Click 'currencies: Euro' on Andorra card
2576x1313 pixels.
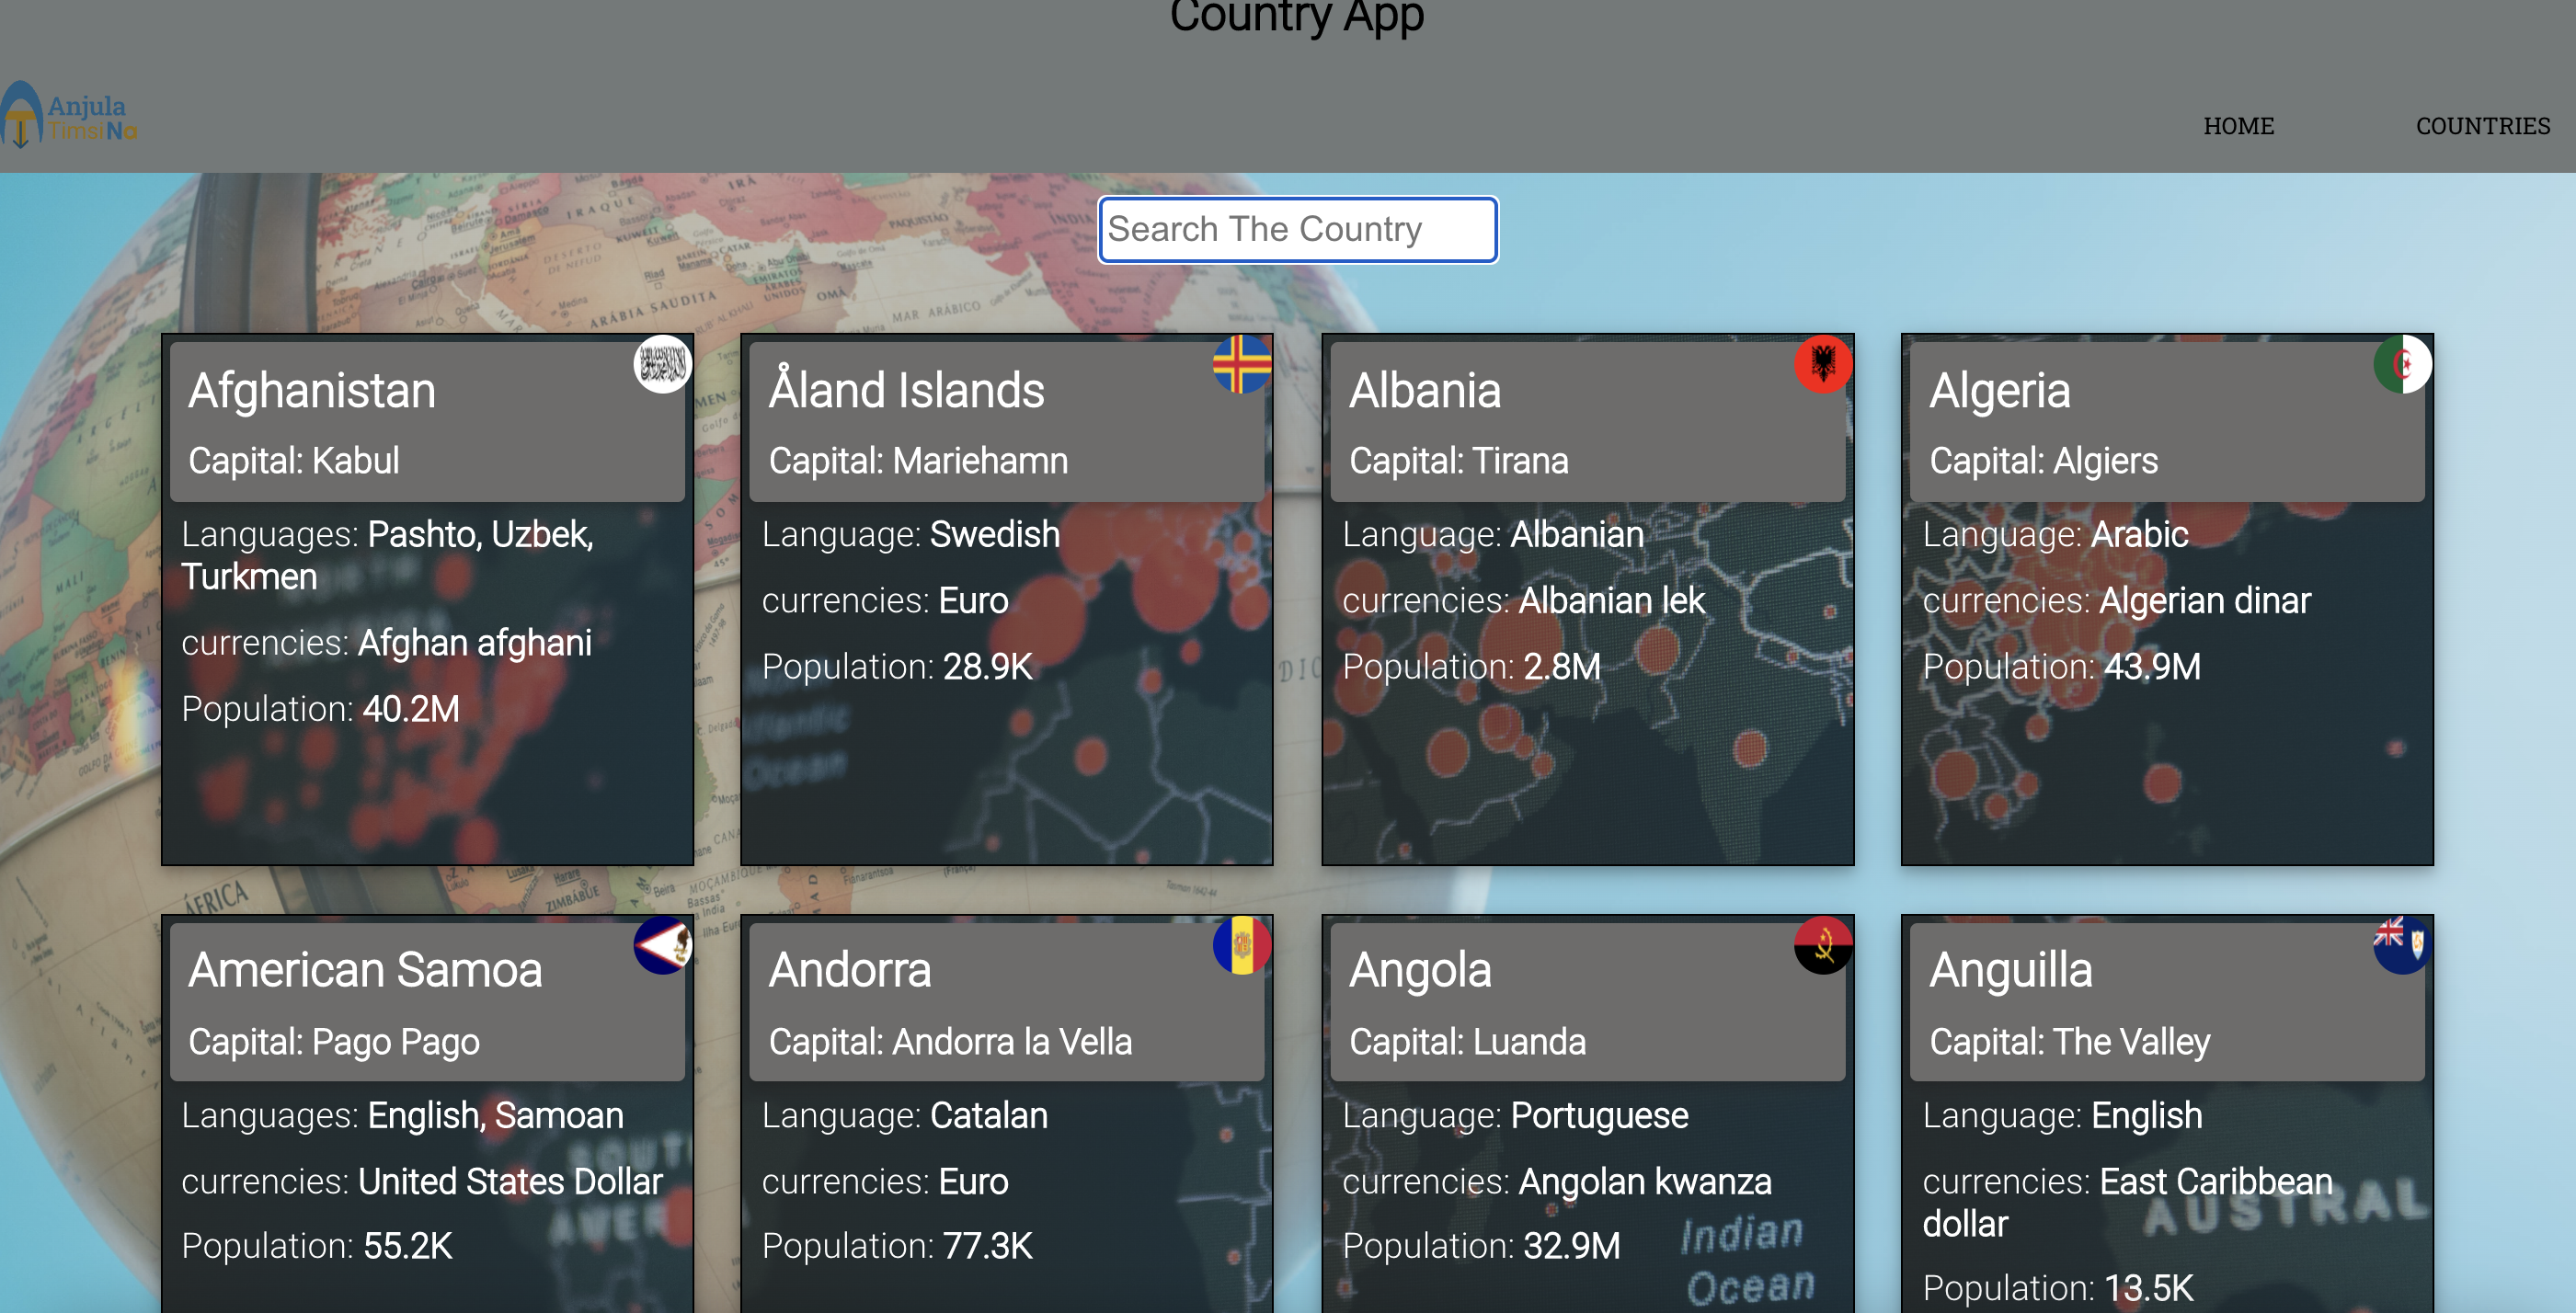[884, 1182]
